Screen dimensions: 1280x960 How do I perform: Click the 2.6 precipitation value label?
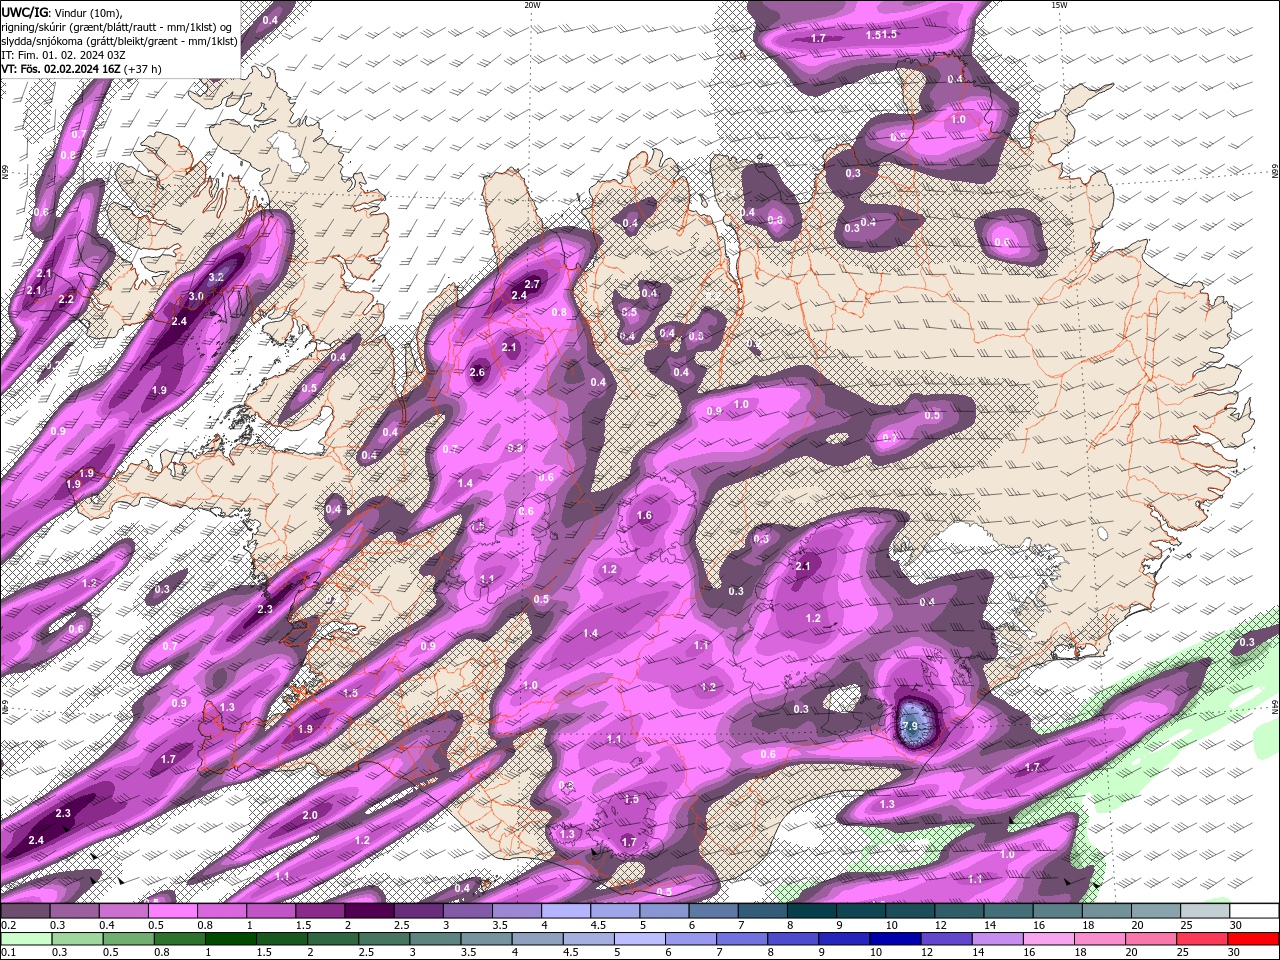[x=477, y=372]
